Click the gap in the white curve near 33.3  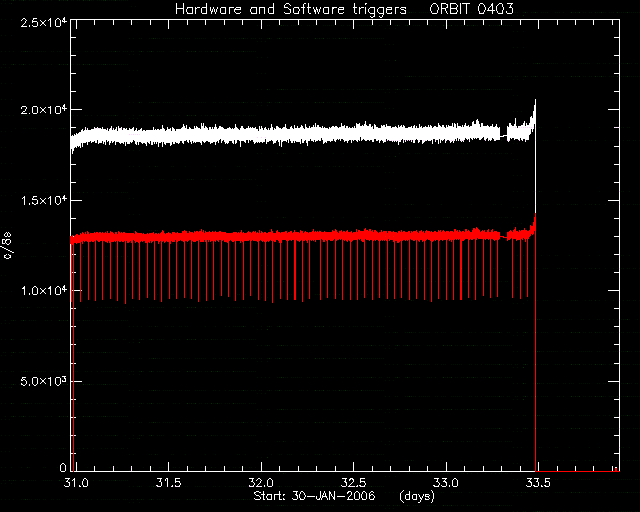504,135
